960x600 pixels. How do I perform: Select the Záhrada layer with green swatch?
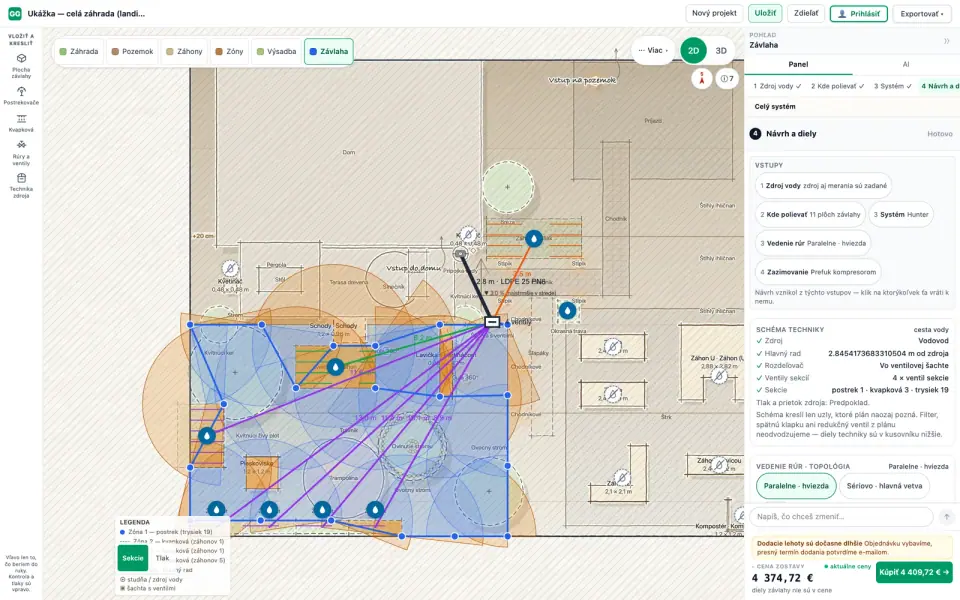[x=78, y=51]
